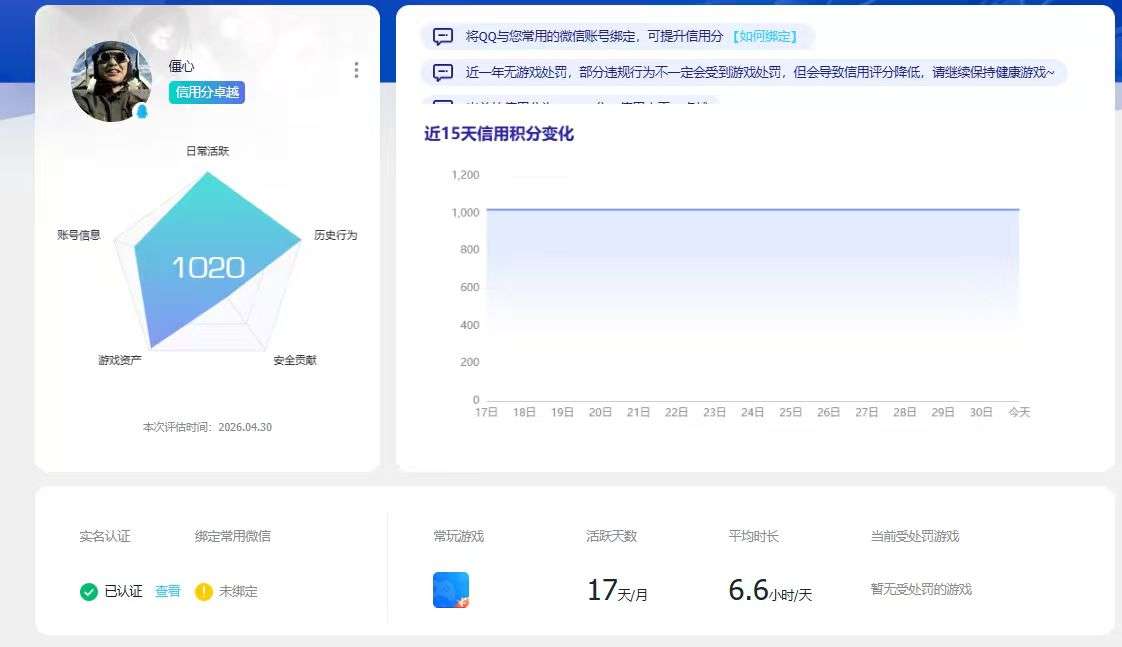Click the 日常活跃 radar label
The width and height of the screenshot is (1122, 647).
coord(208,151)
